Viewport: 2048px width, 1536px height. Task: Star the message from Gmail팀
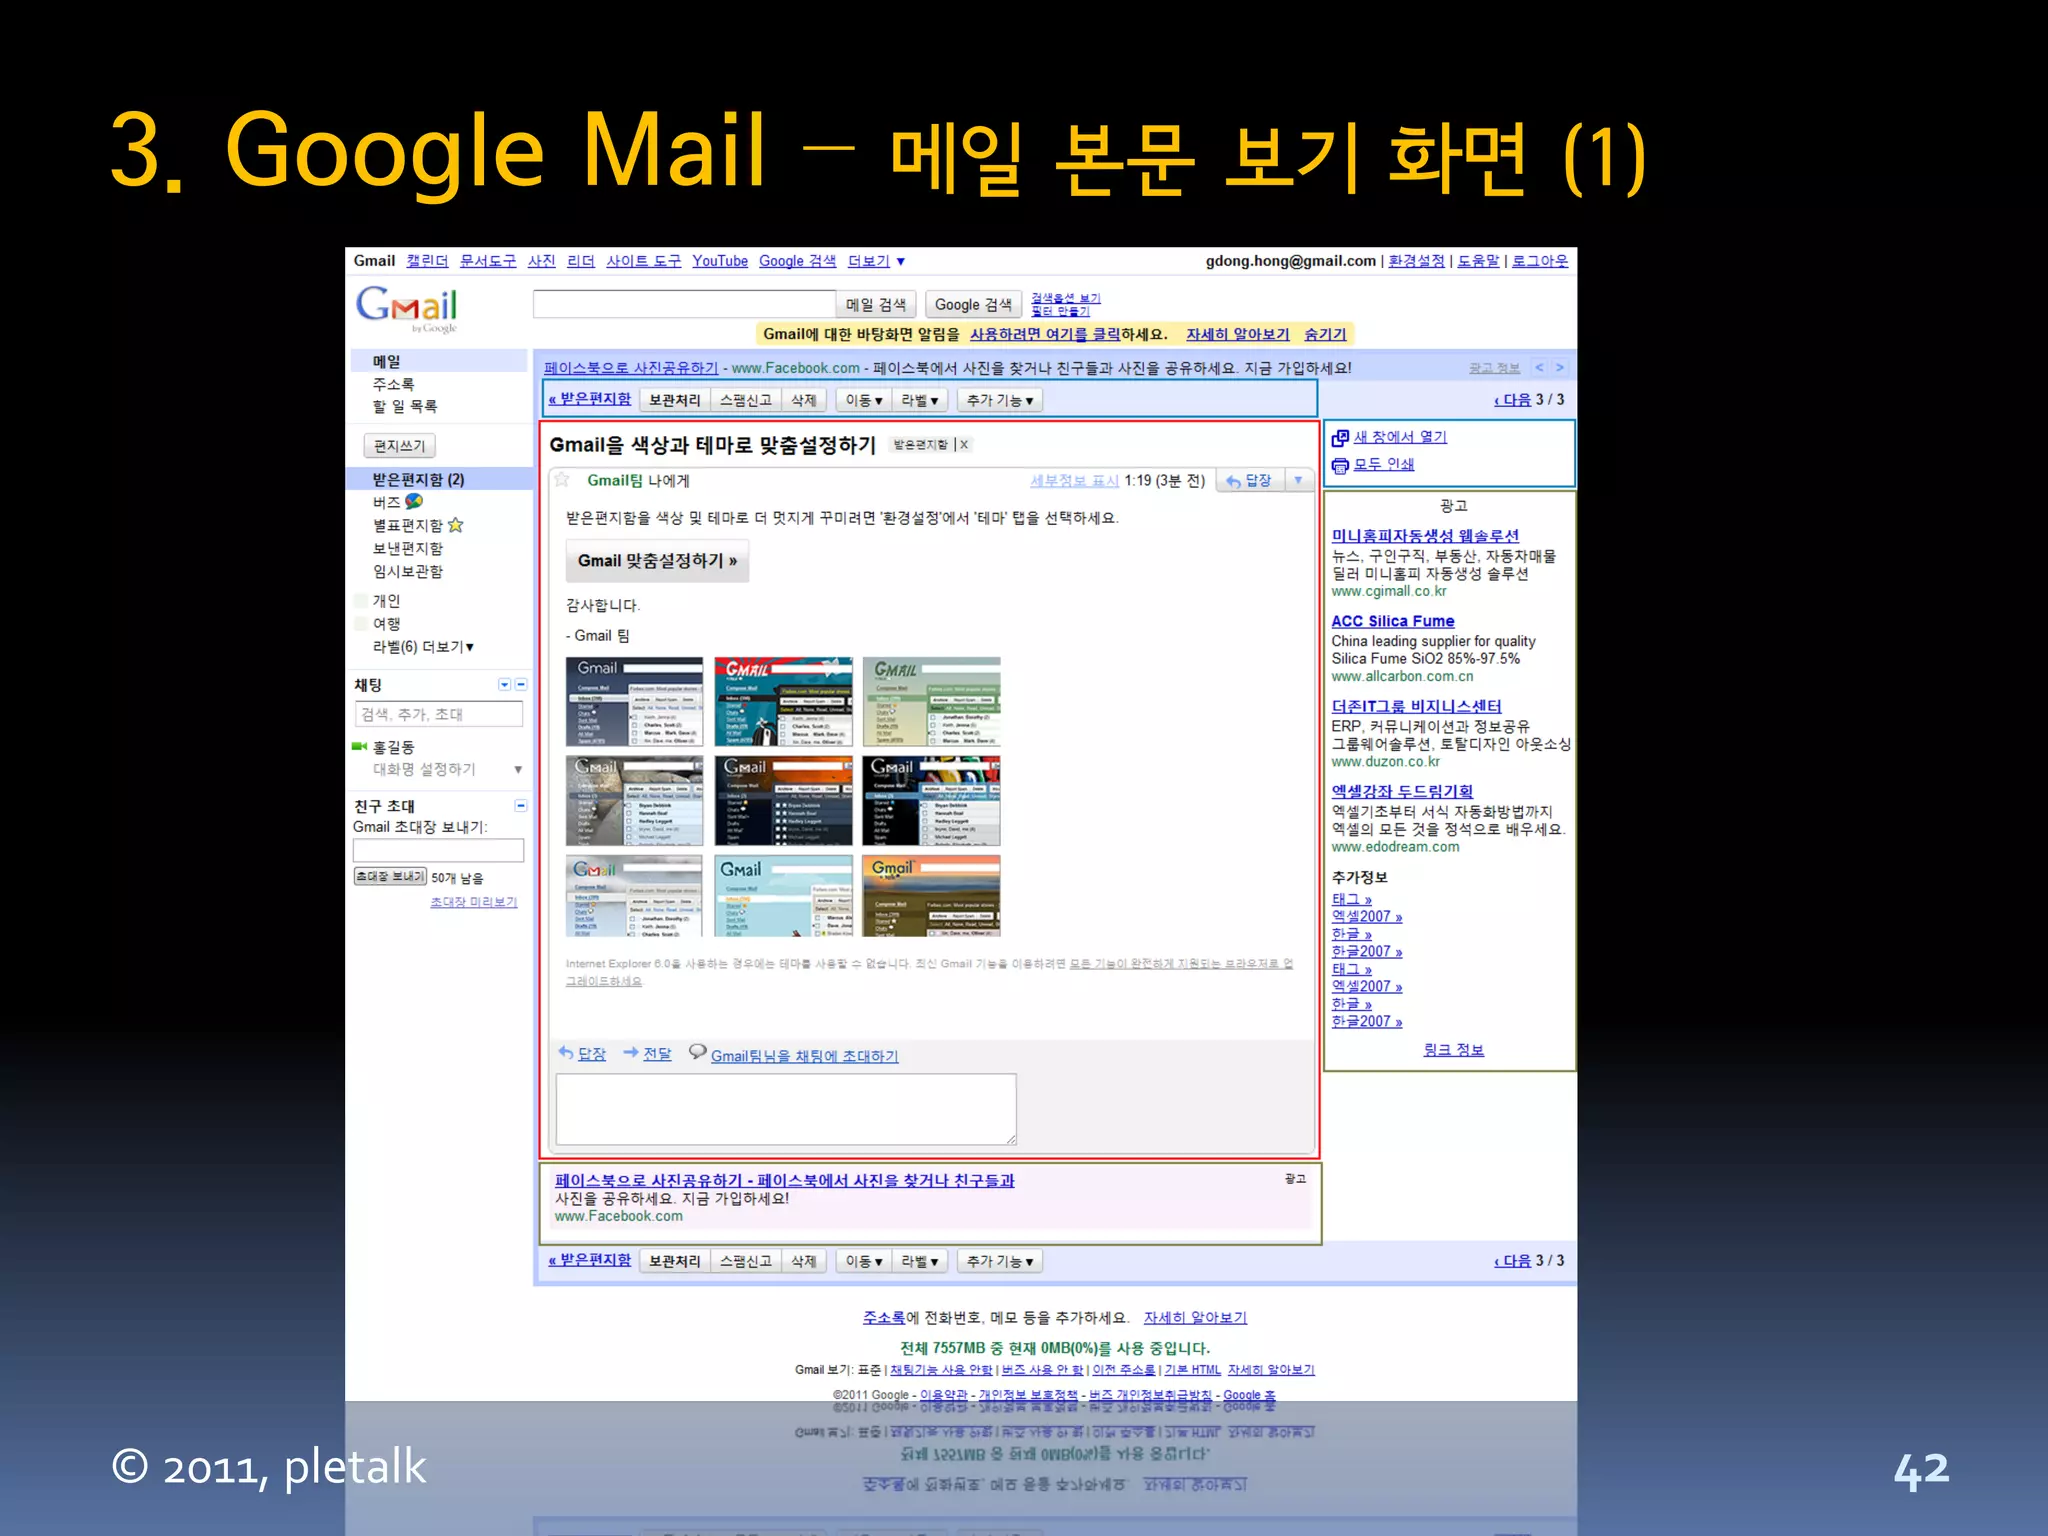click(562, 480)
